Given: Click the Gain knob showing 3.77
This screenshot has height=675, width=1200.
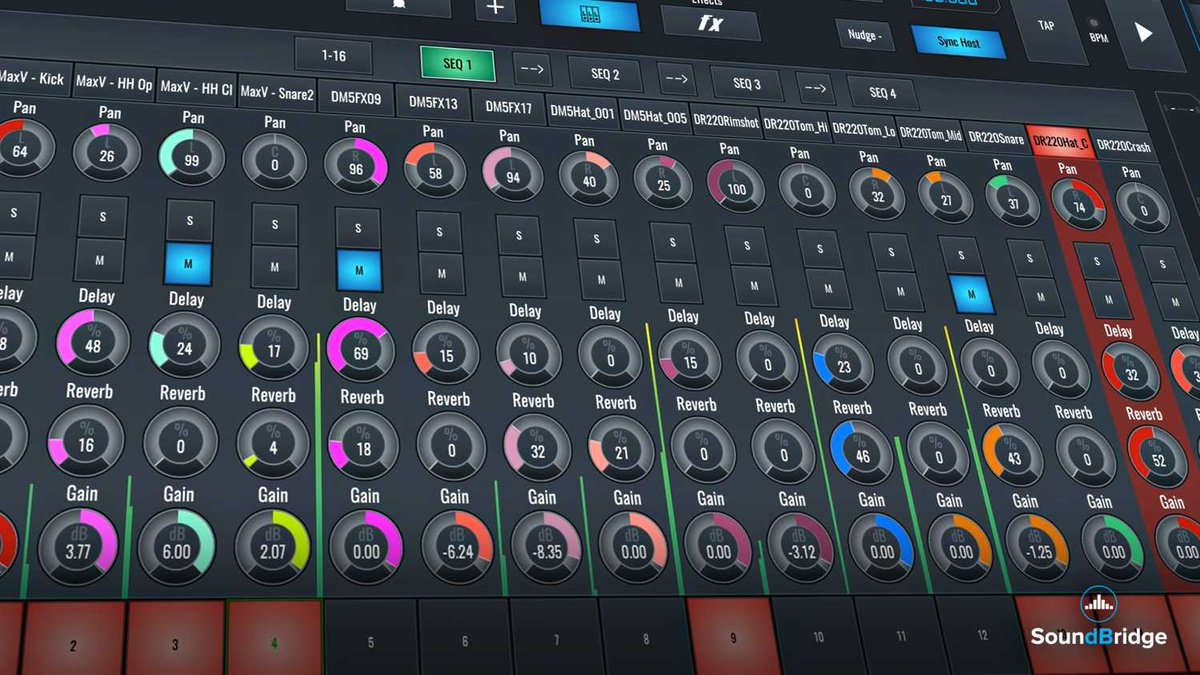Looking at the screenshot, I should (77, 546).
